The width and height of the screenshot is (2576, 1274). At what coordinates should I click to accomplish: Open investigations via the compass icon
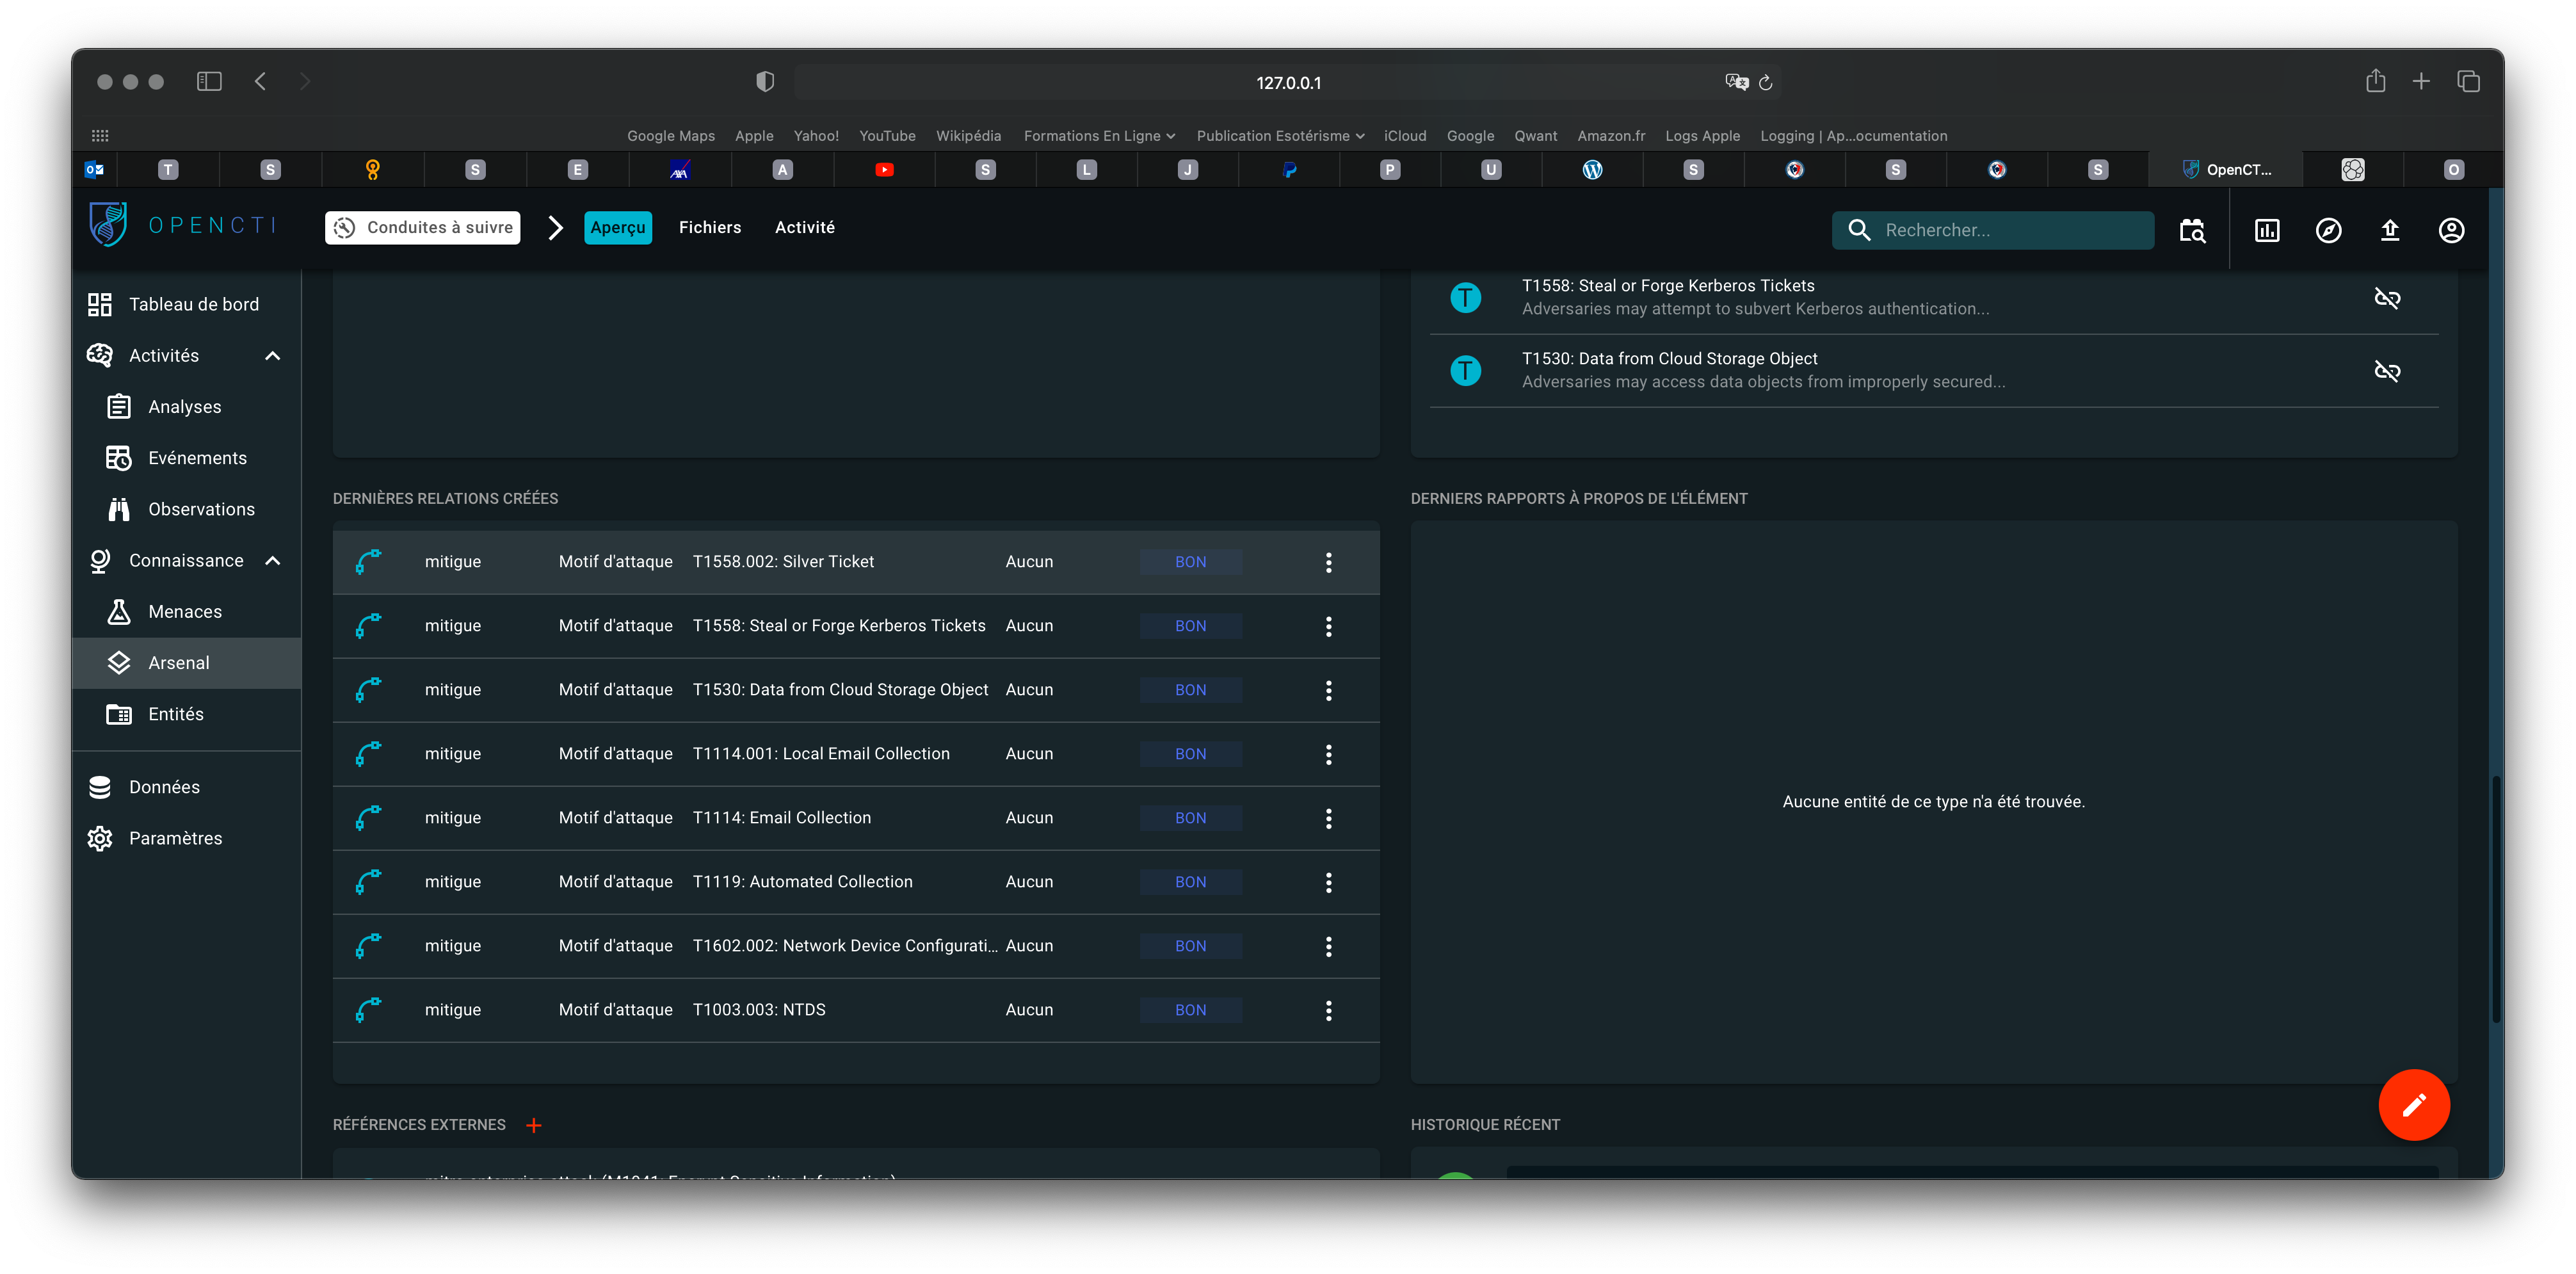[x=2329, y=230]
